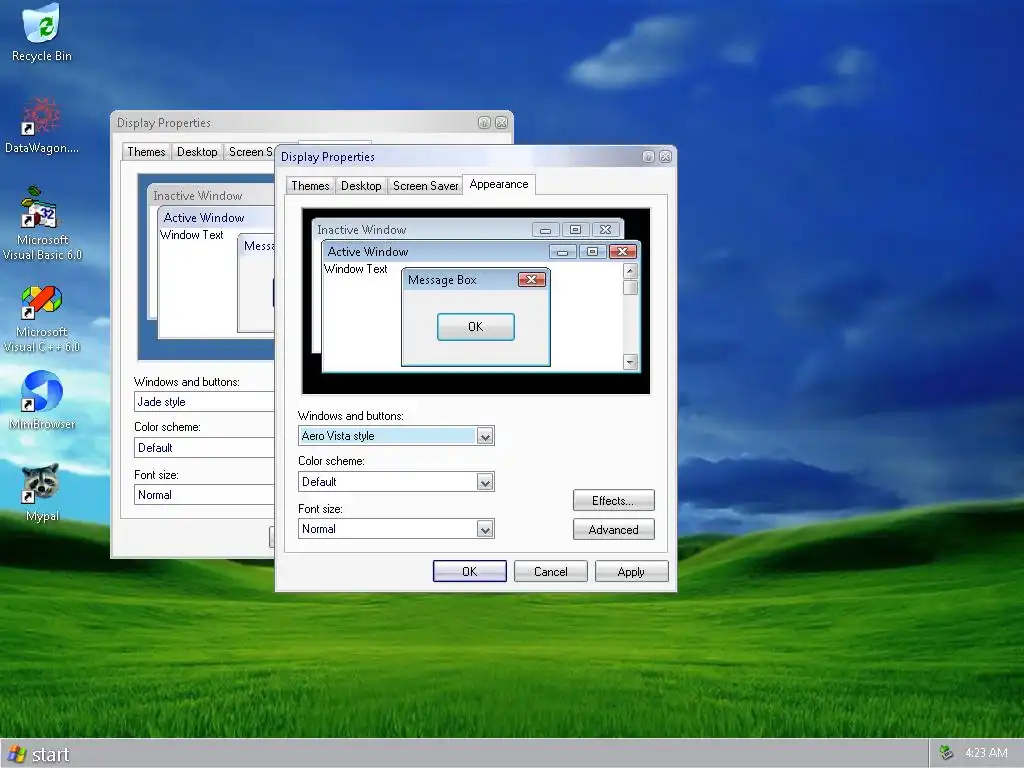Click the Apply button
1024x768 pixels.
631,571
